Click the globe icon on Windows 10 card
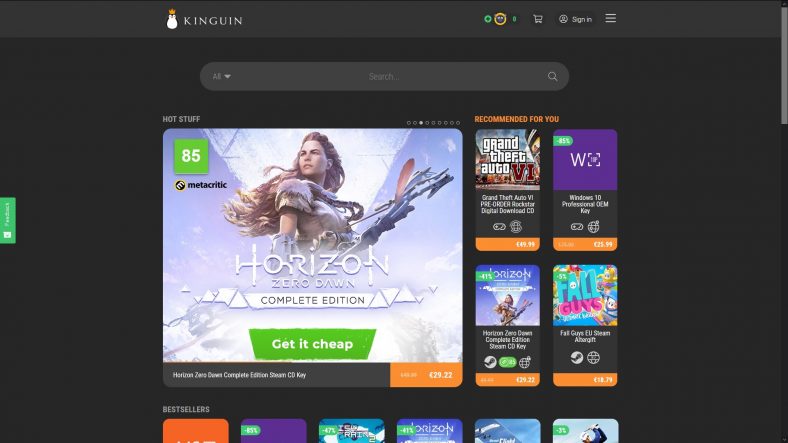This screenshot has height=443, width=788. tap(594, 227)
